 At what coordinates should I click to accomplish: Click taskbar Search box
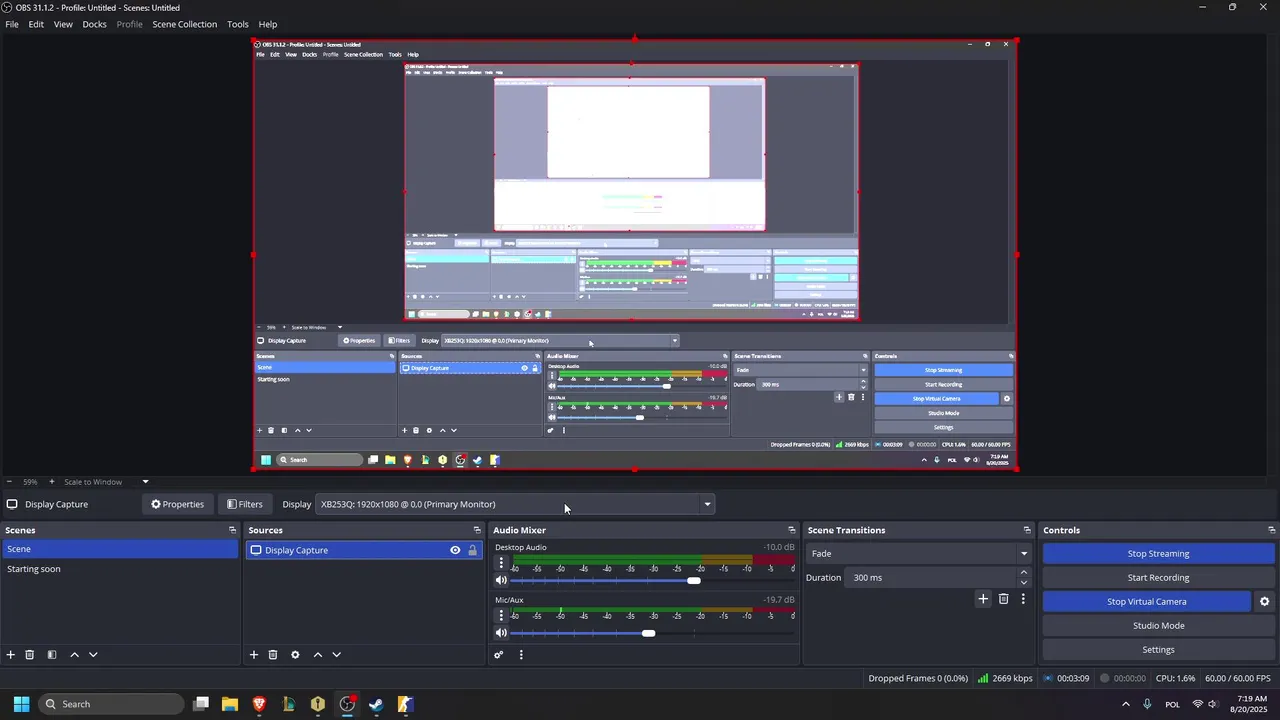click(111, 704)
